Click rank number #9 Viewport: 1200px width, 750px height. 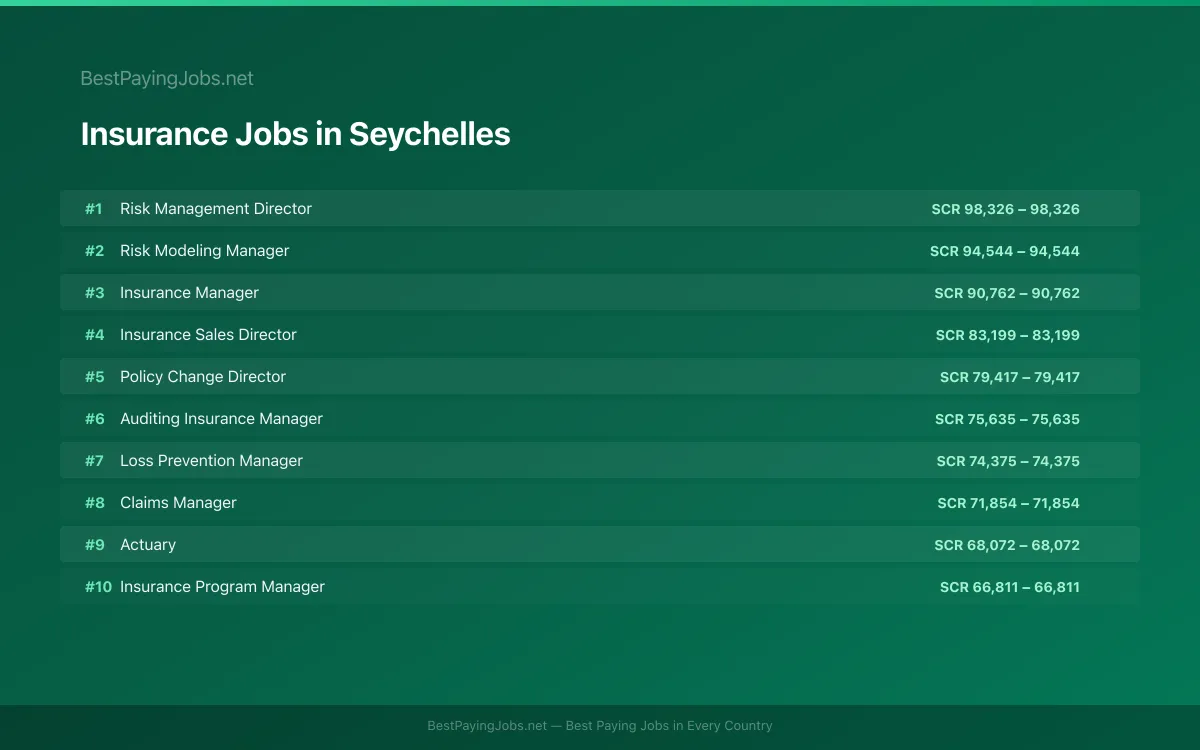tap(94, 545)
